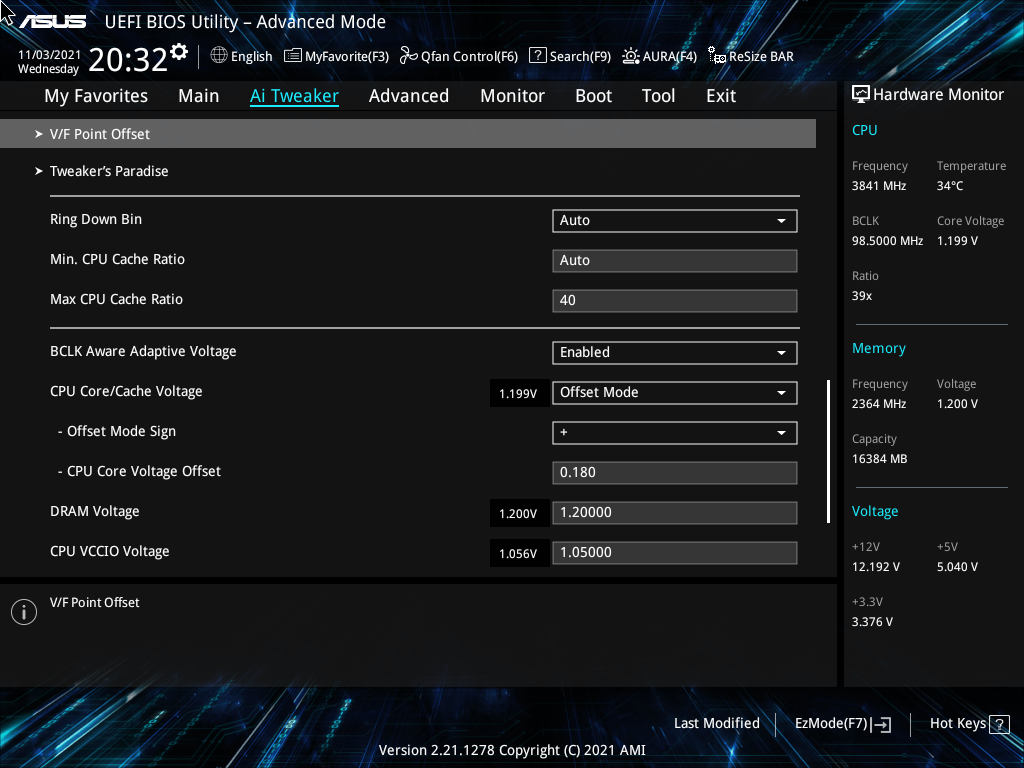The width and height of the screenshot is (1024, 768).
Task: Click the settings gear next to the clock
Action: (x=179, y=52)
